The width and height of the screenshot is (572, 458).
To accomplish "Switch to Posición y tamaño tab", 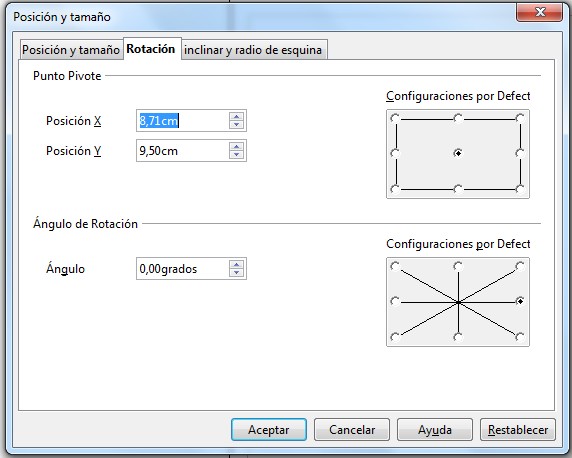I will tap(71, 50).
